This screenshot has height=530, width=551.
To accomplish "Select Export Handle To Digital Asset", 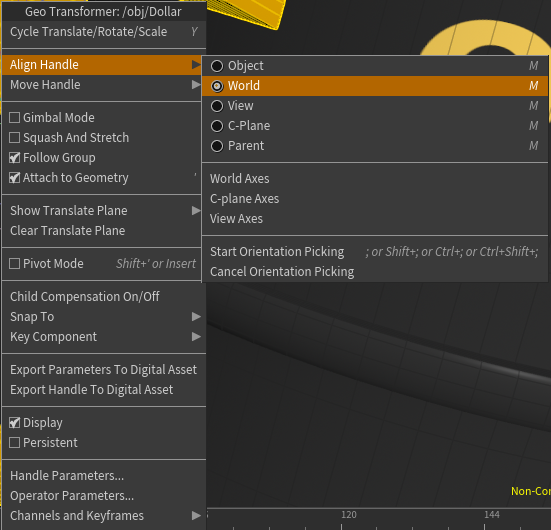I will coord(104,390).
